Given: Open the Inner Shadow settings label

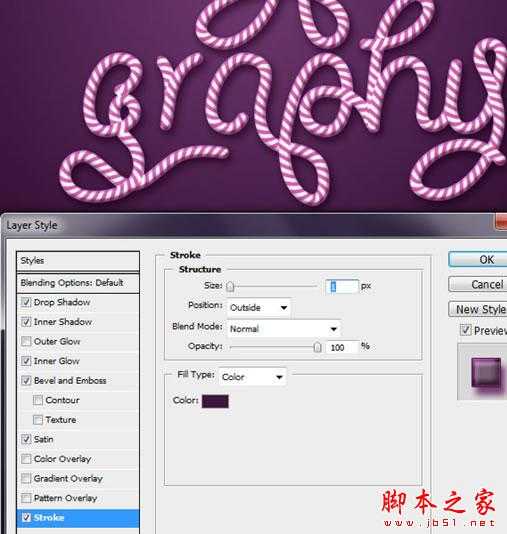Looking at the screenshot, I should click(x=63, y=322).
